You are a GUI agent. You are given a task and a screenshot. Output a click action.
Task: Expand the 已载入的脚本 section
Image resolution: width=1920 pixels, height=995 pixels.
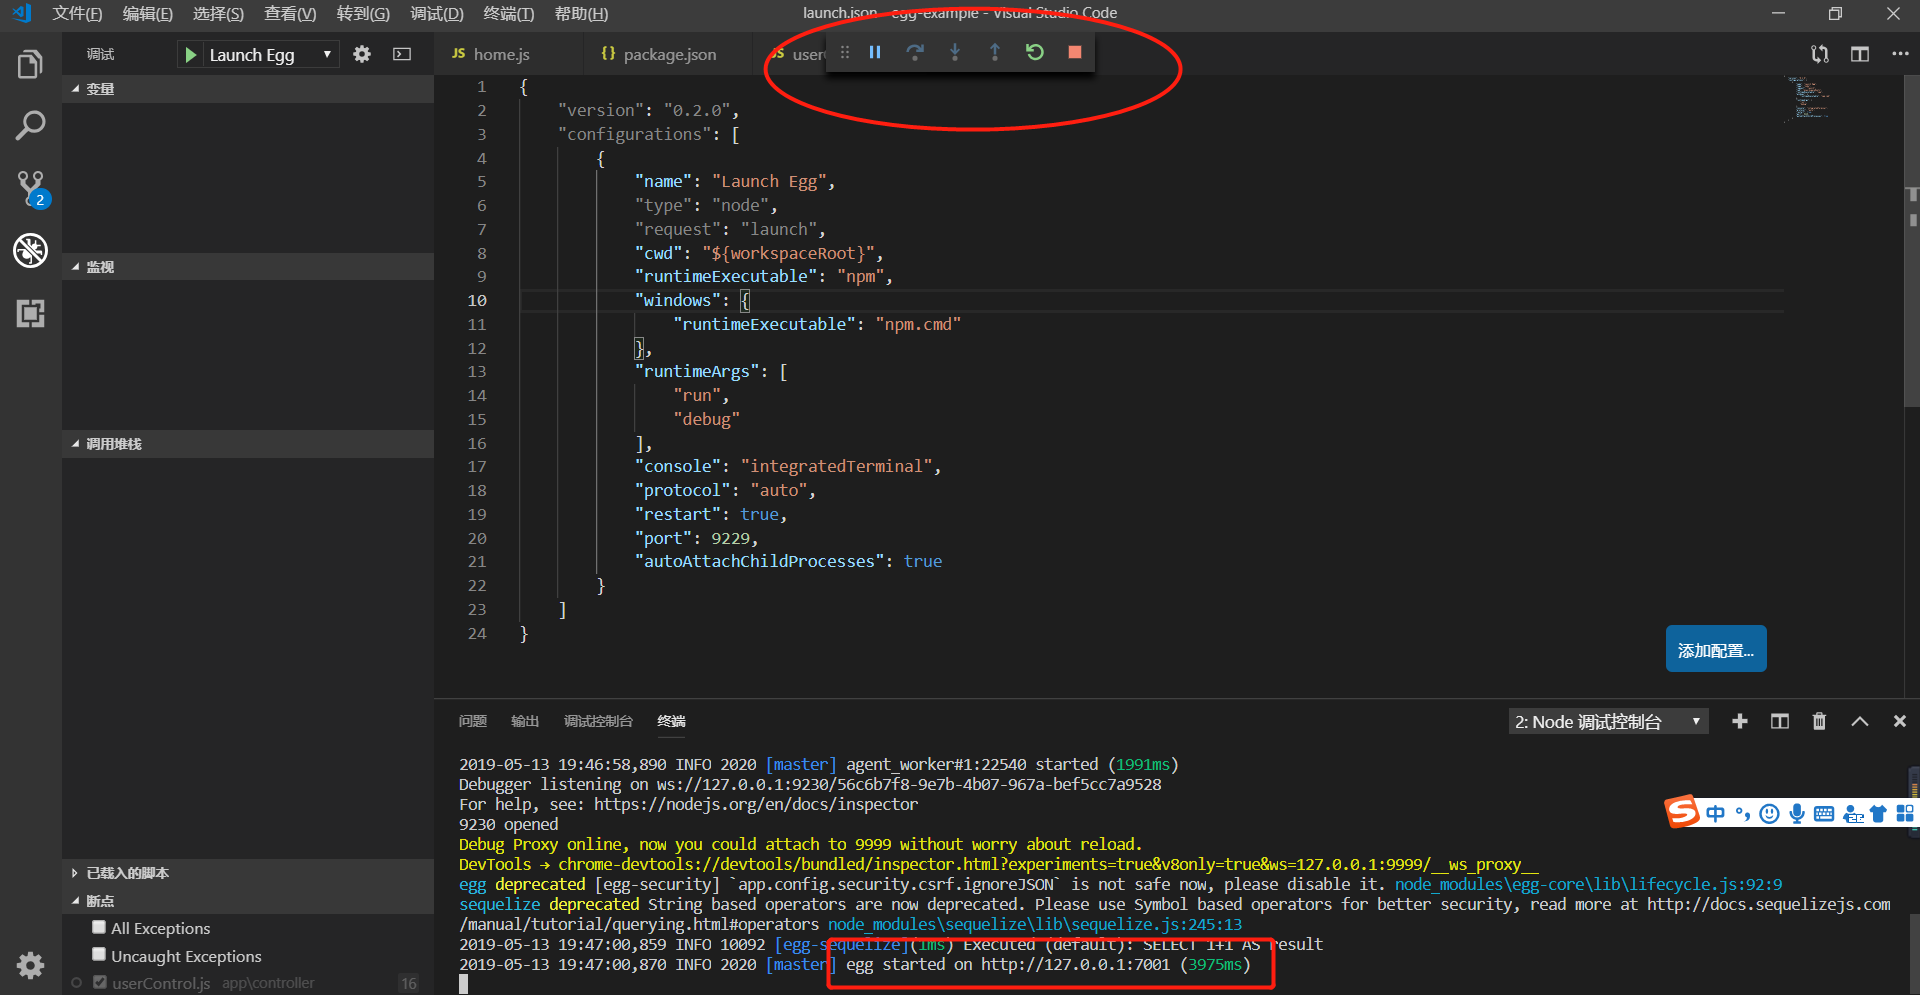(127, 873)
